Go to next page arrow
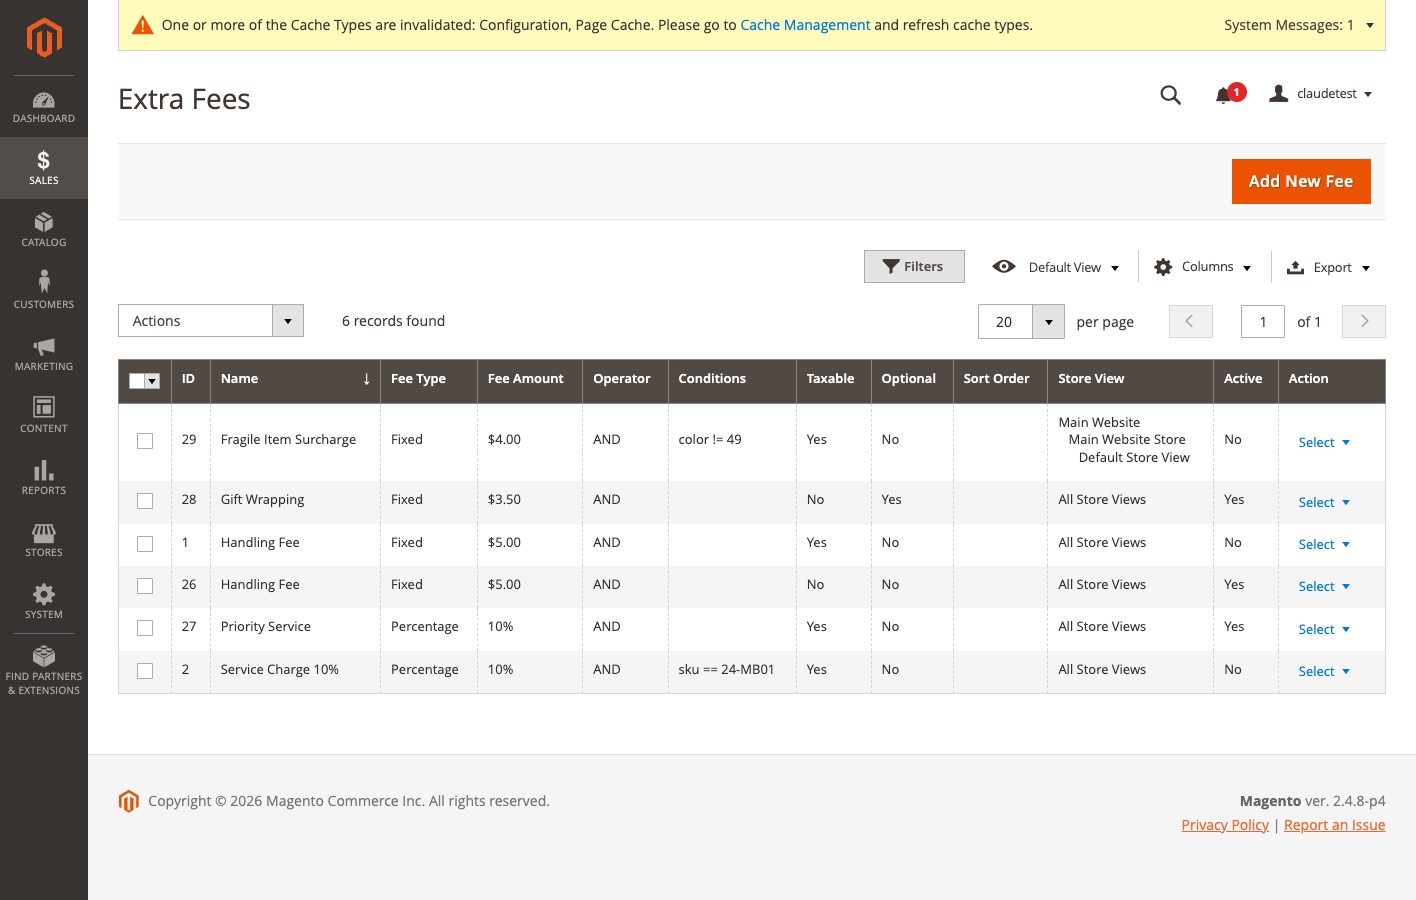 1364,321
